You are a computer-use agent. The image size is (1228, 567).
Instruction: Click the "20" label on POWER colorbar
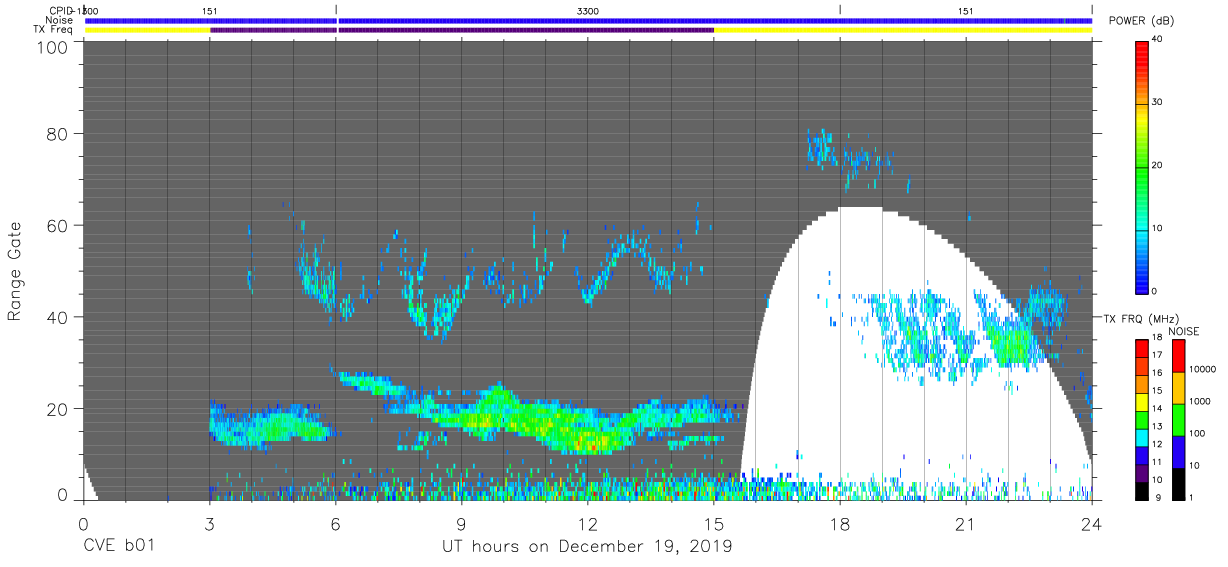[x=1158, y=166]
